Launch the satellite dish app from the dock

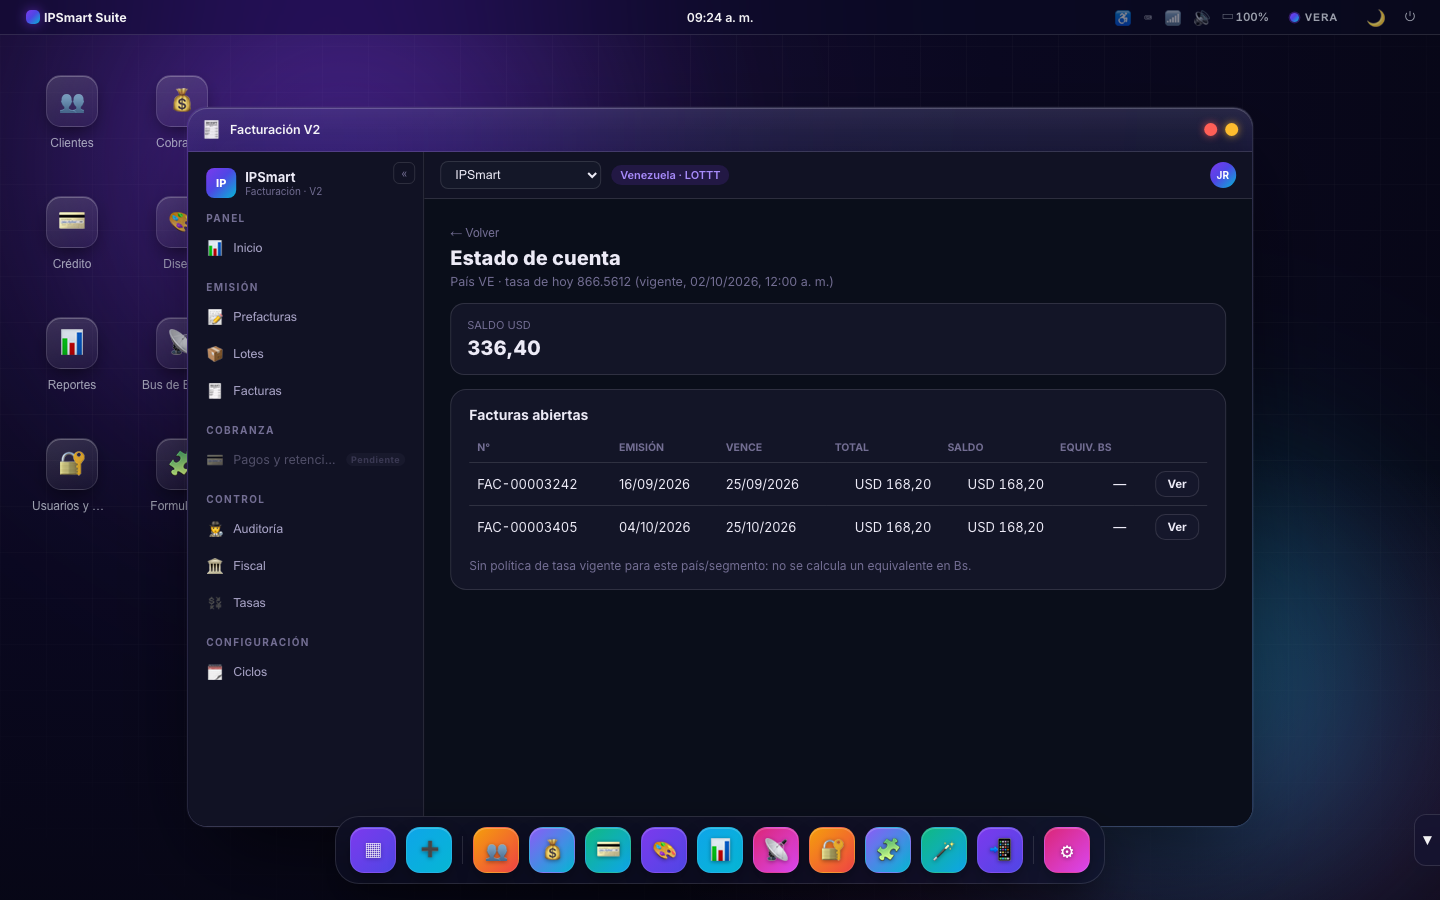point(776,850)
